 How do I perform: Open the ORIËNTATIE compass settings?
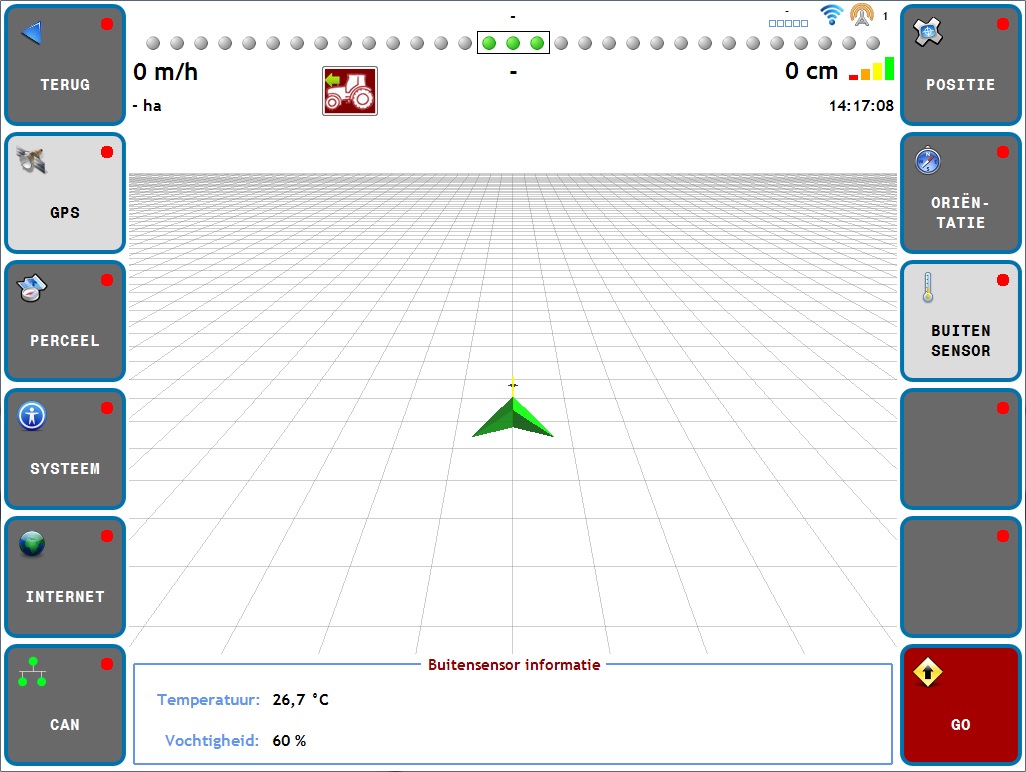point(960,193)
